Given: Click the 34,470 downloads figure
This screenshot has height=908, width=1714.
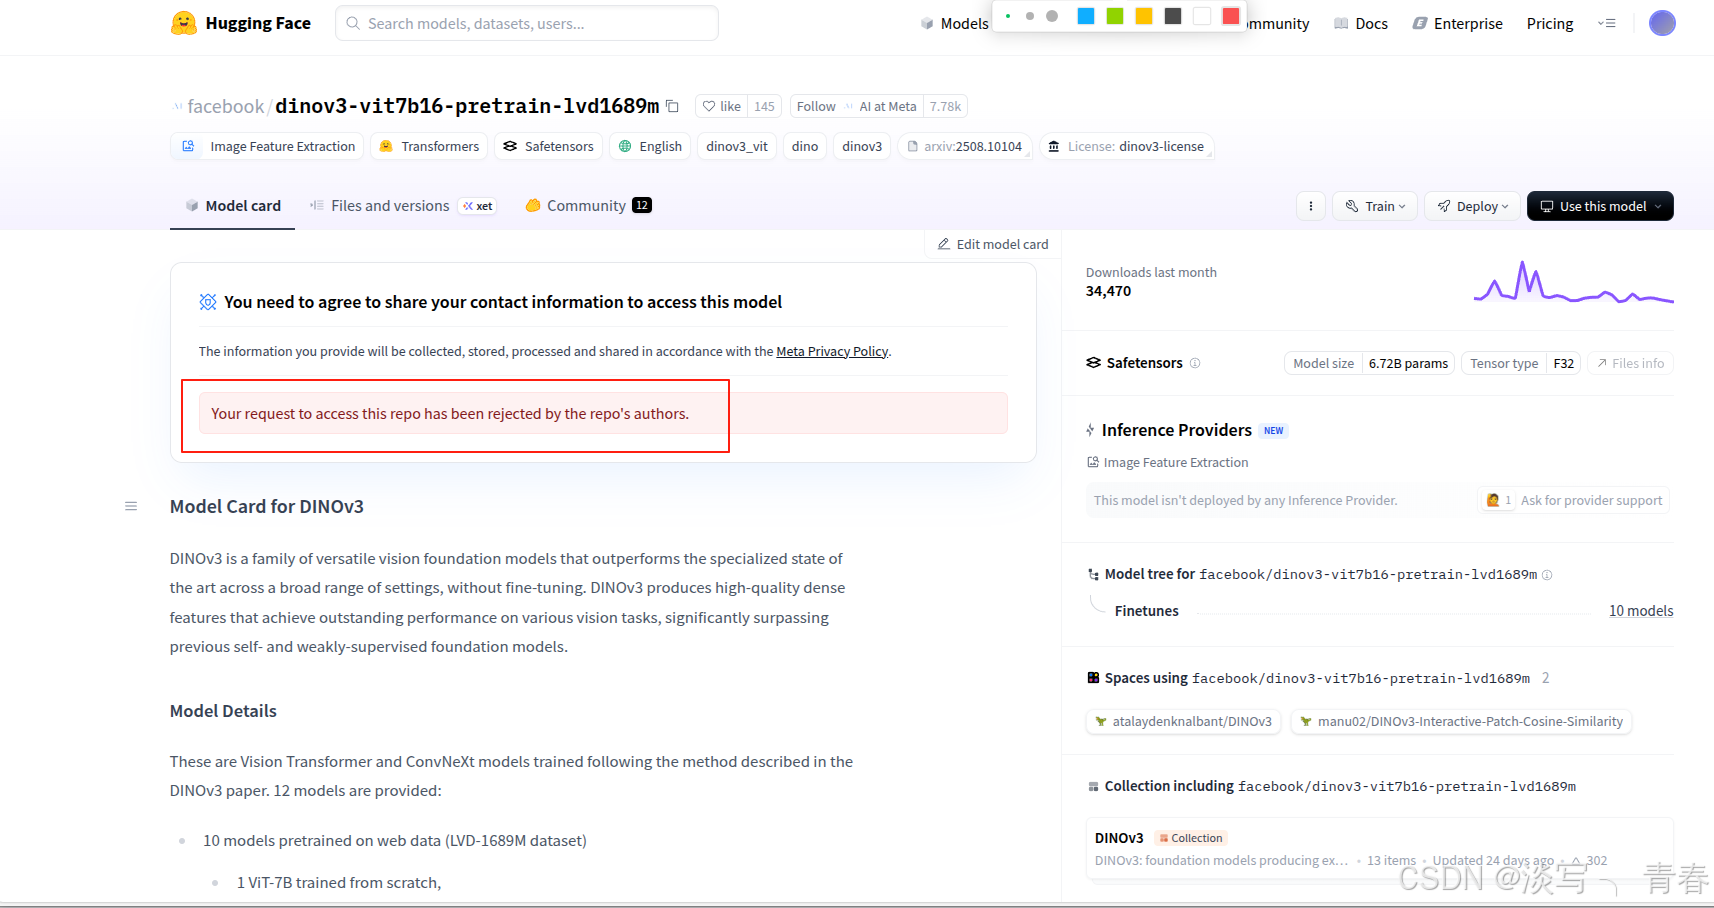Looking at the screenshot, I should tap(1108, 291).
